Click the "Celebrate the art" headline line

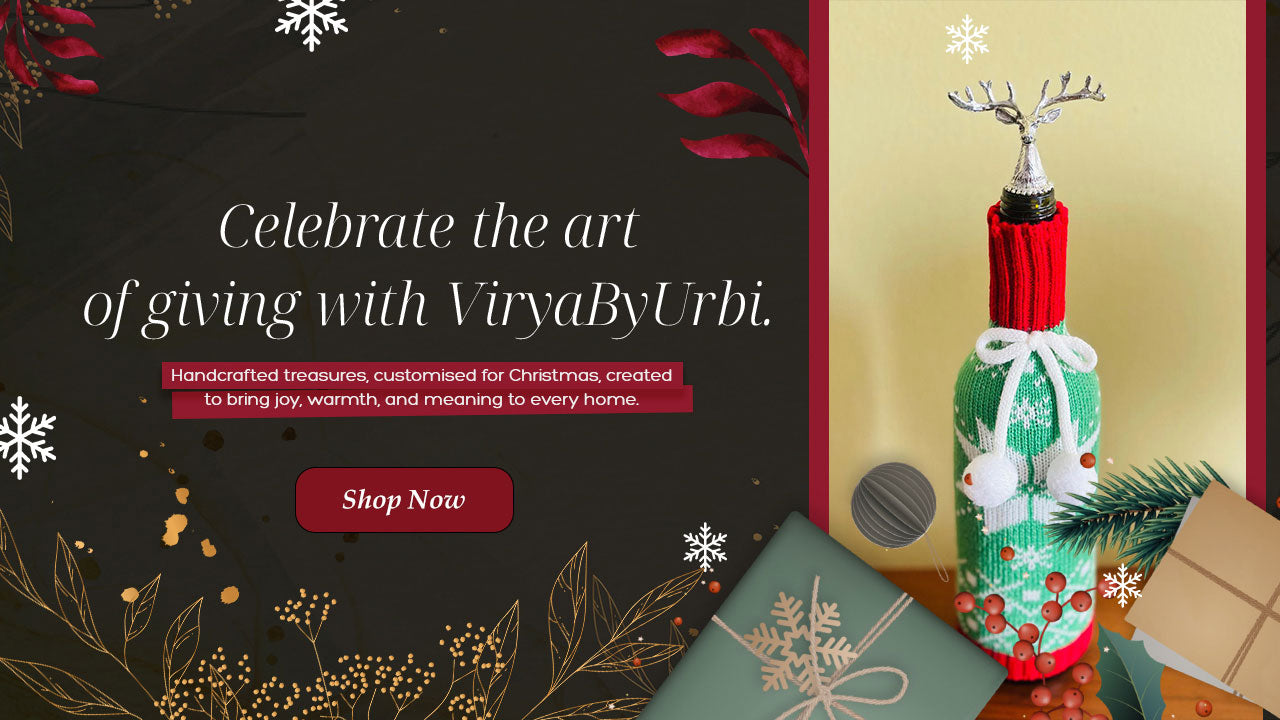428,227
